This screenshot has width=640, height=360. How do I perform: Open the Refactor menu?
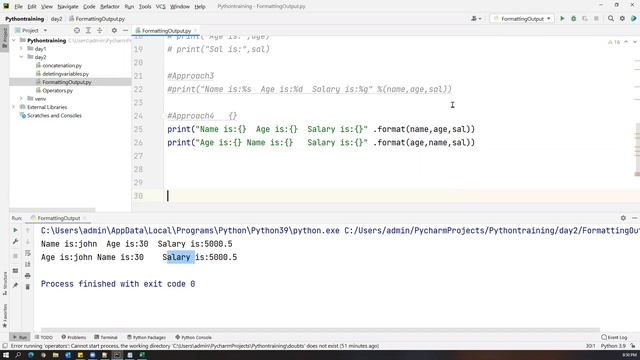click(110, 7)
